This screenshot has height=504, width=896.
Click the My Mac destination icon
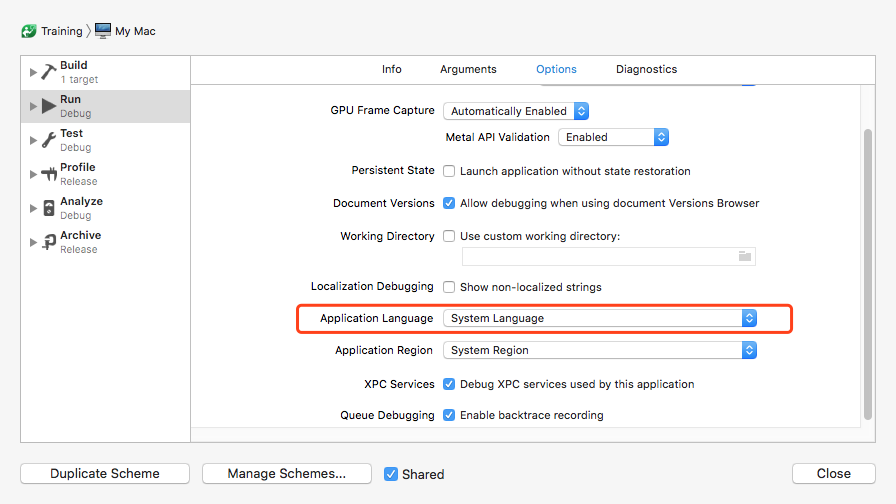pos(103,31)
